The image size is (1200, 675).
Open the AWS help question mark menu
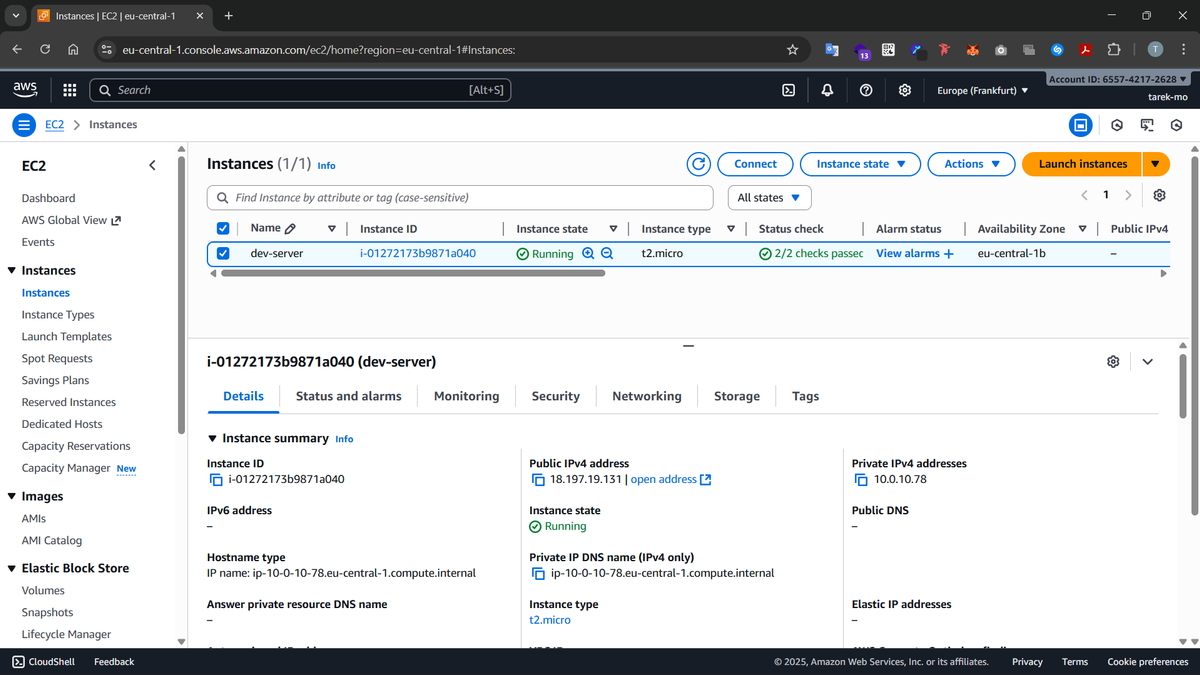866,90
